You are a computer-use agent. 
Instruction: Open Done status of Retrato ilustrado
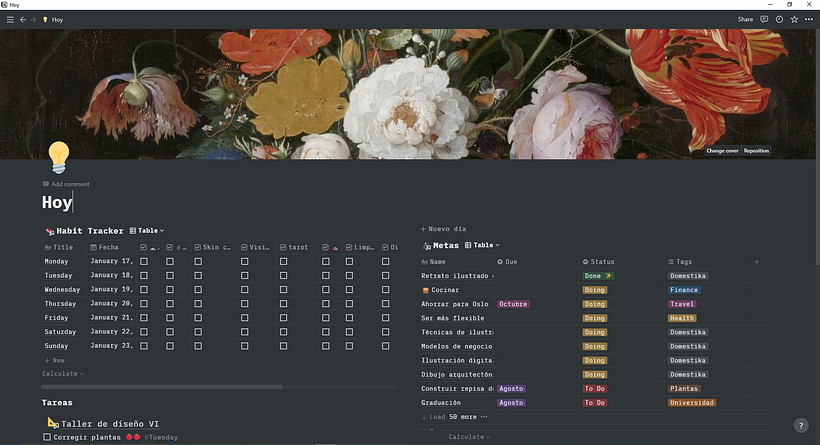click(598, 276)
